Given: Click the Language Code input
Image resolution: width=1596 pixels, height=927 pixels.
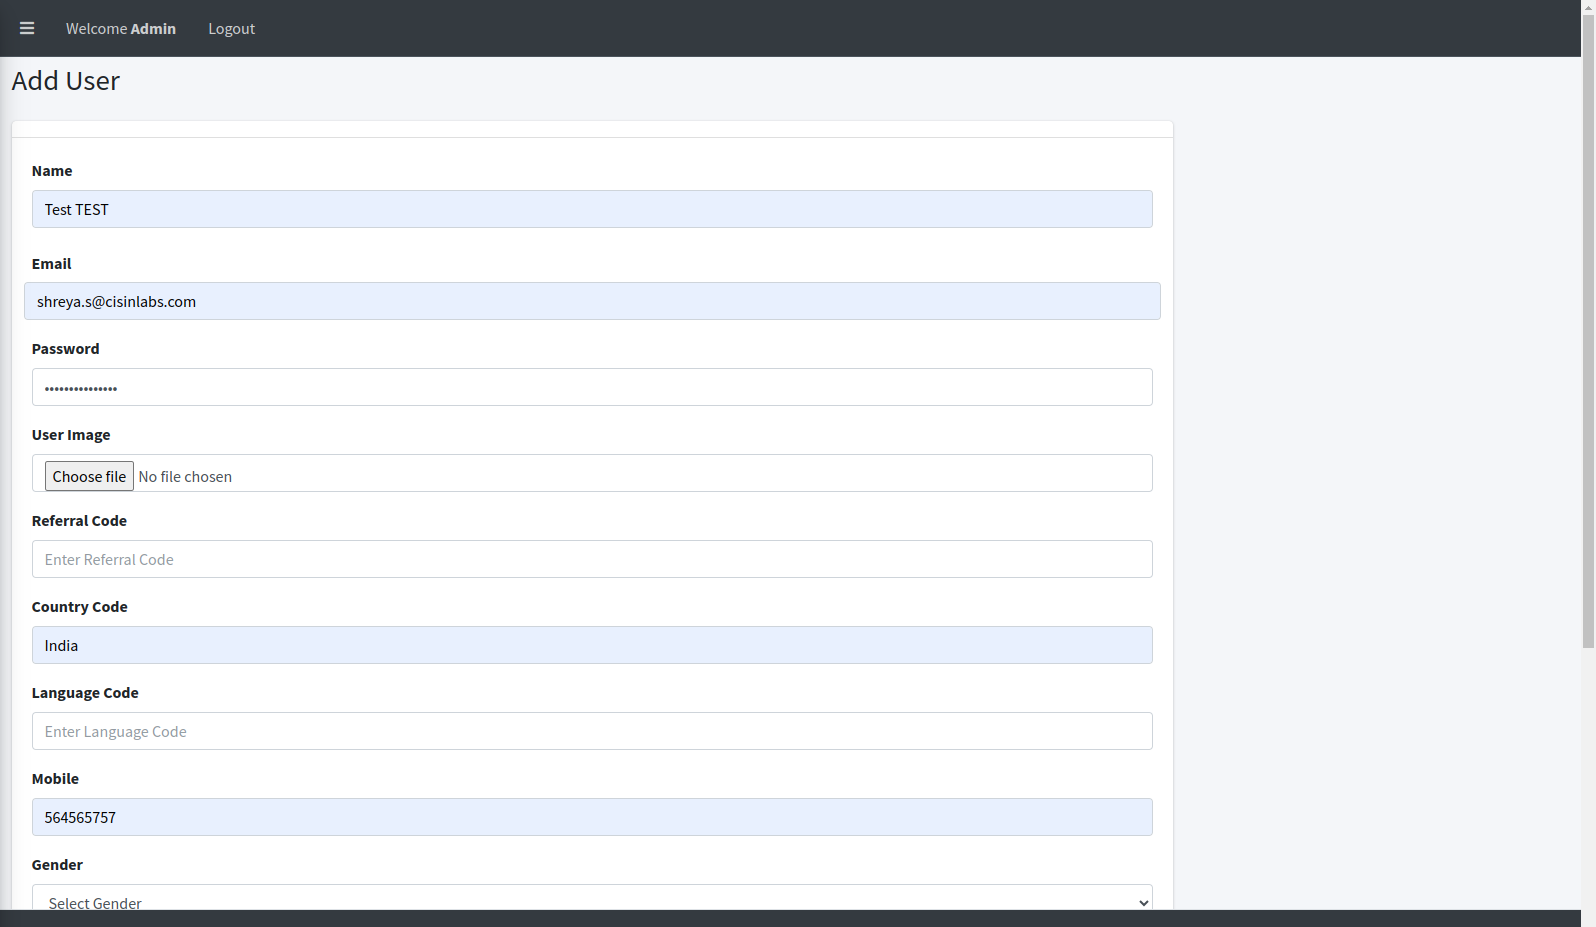Looking at the screenshot, I should [592, 731].
